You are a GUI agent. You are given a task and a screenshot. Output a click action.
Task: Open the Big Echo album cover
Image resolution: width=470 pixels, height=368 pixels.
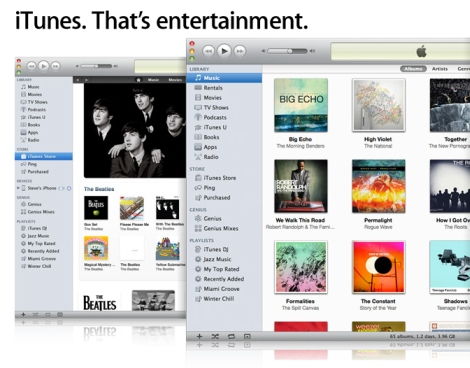[x=301, y=105]
